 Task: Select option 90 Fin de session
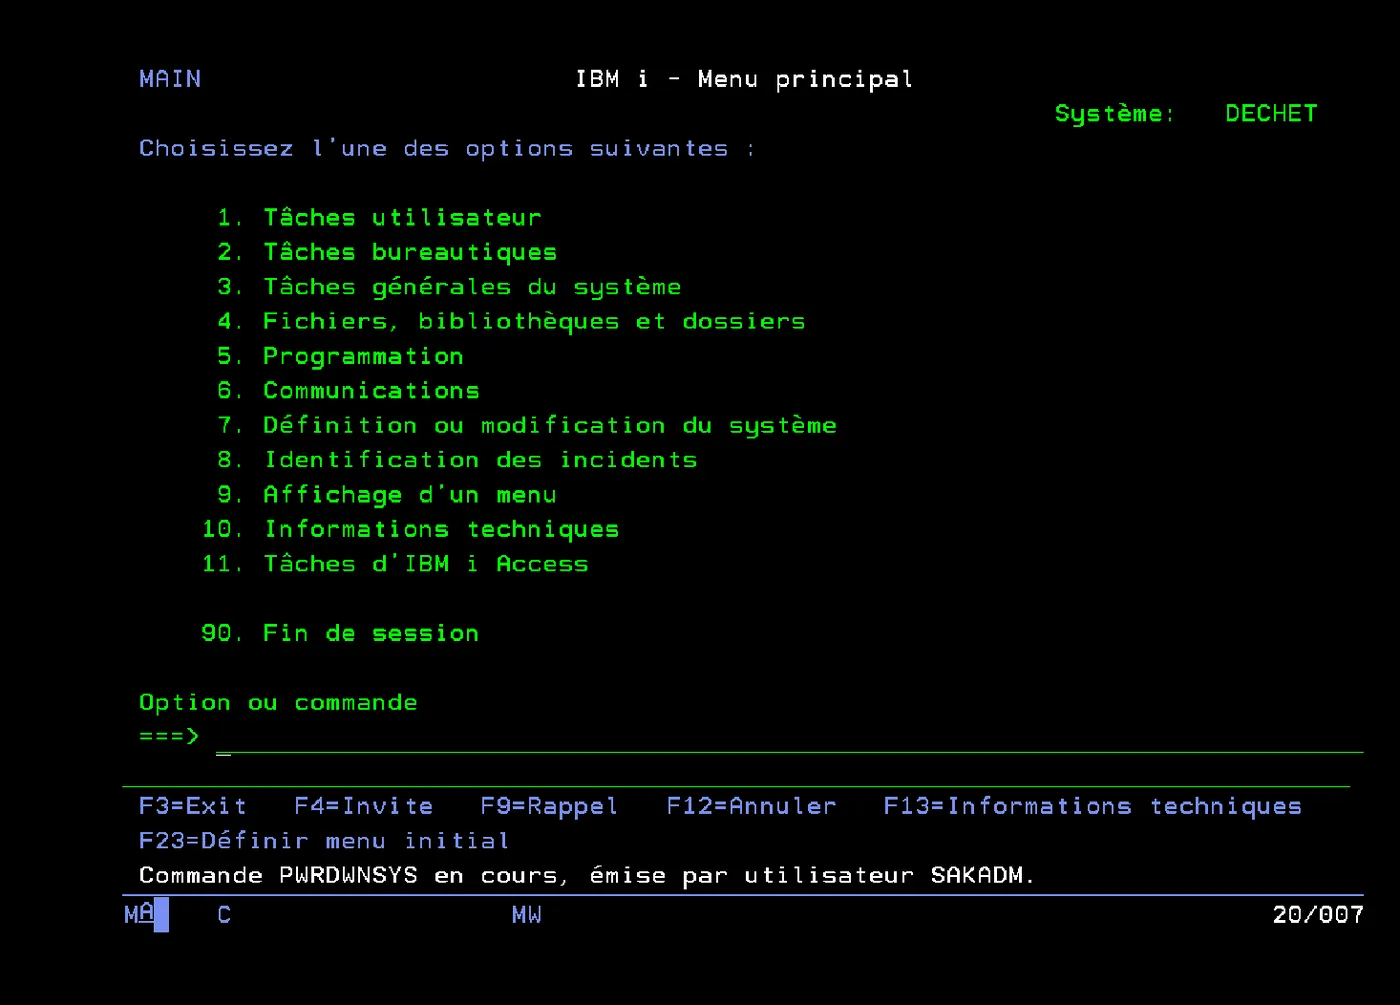(x=340, y=633)
